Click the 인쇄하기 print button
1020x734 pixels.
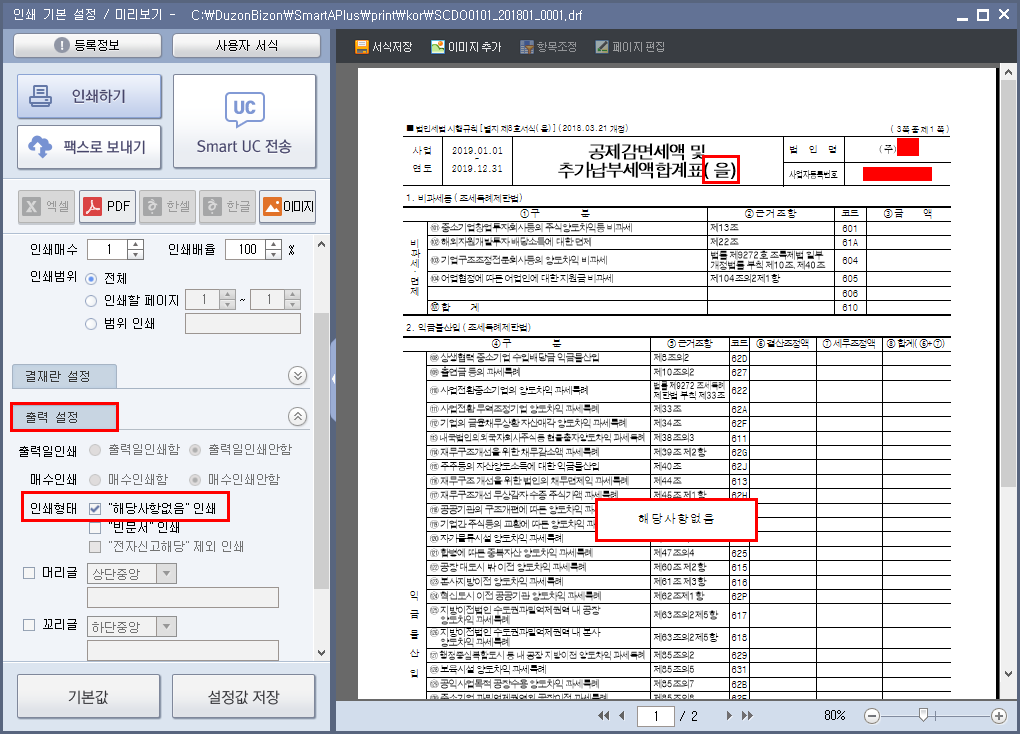click(89, 97)
